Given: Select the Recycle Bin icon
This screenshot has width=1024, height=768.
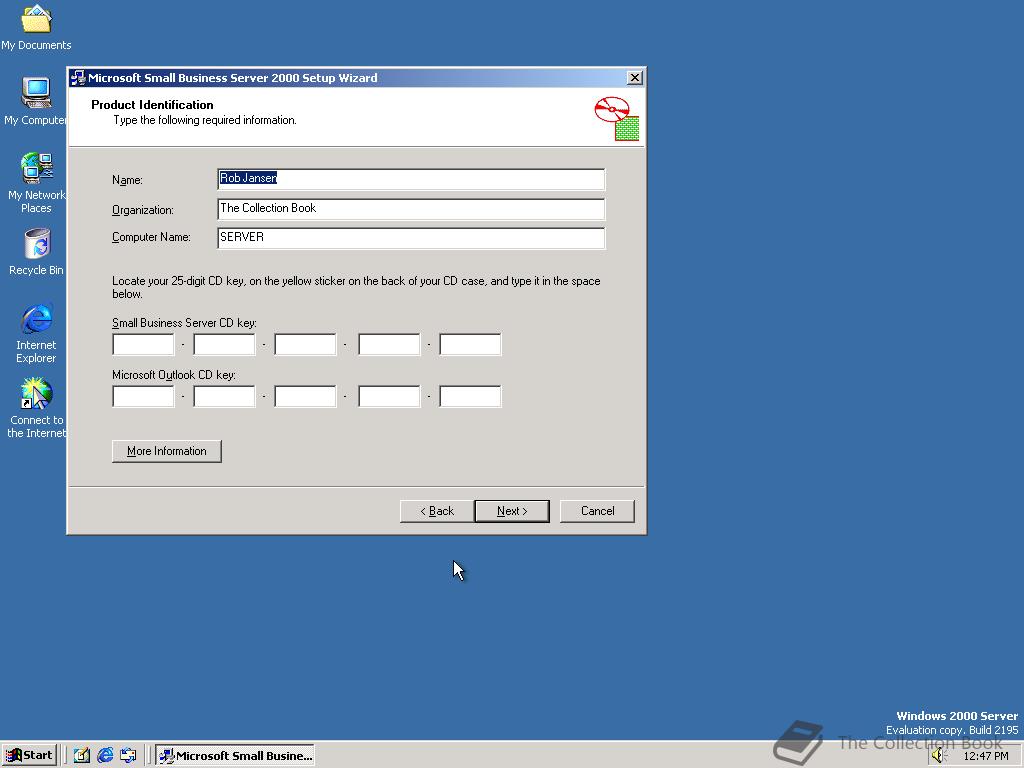Looking at the screenshot, I should pyautogui.click(x=36, y=252).
